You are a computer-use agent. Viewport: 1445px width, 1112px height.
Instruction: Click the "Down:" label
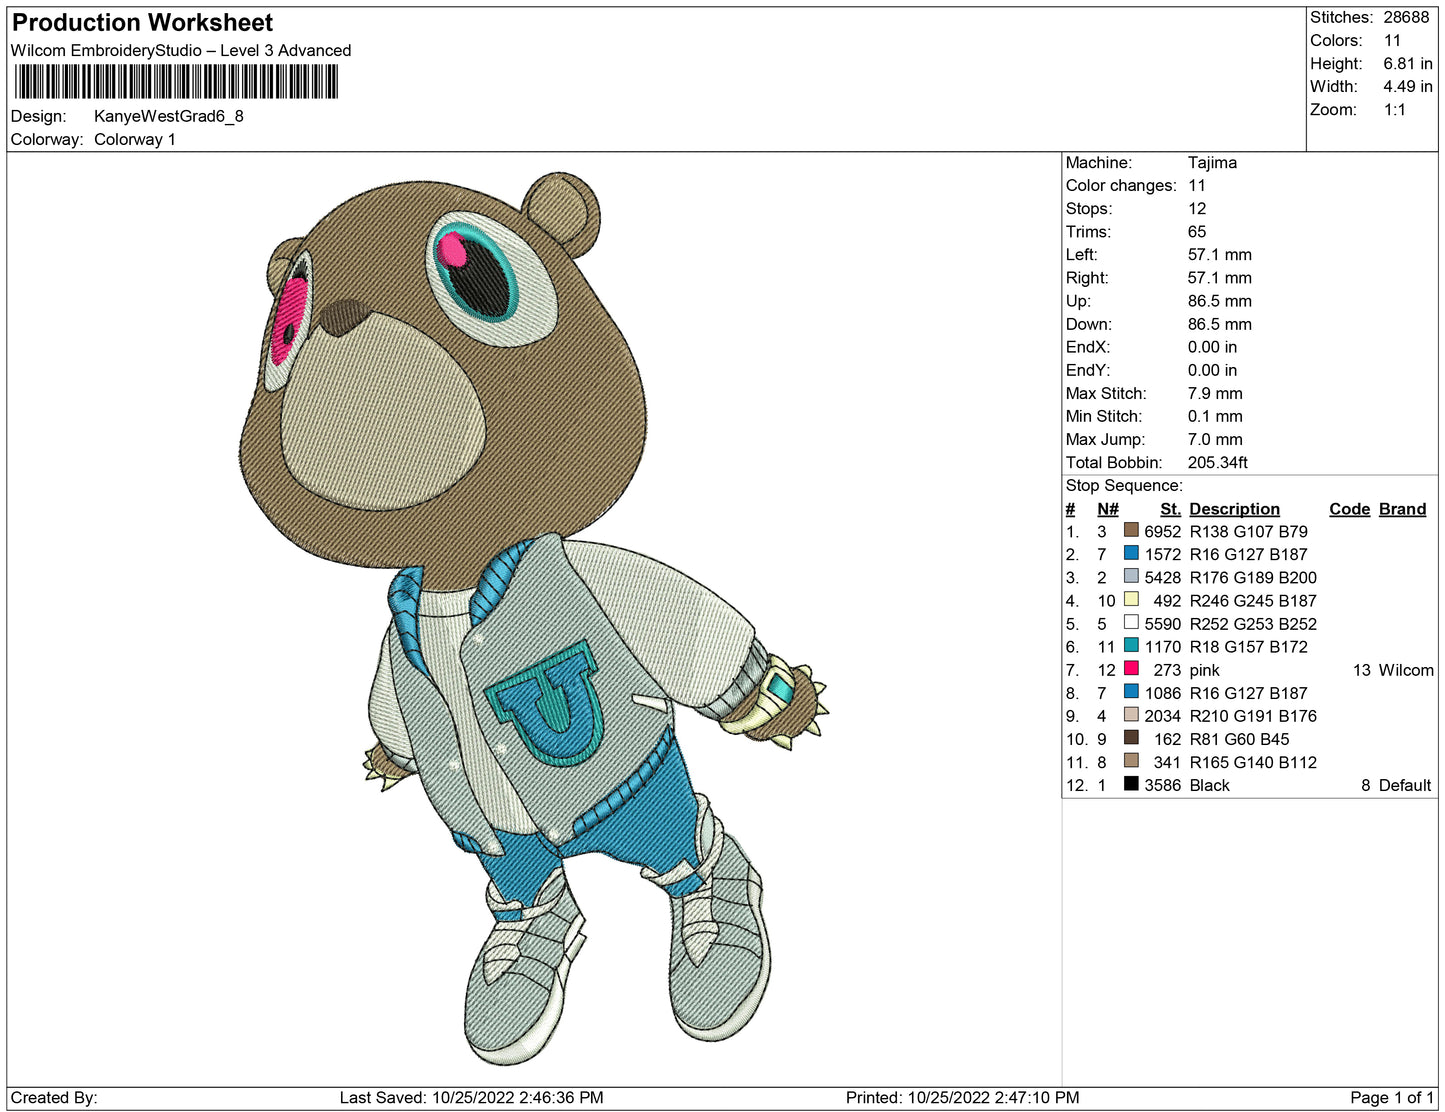pyautogui.click(x=1089, y=324)
